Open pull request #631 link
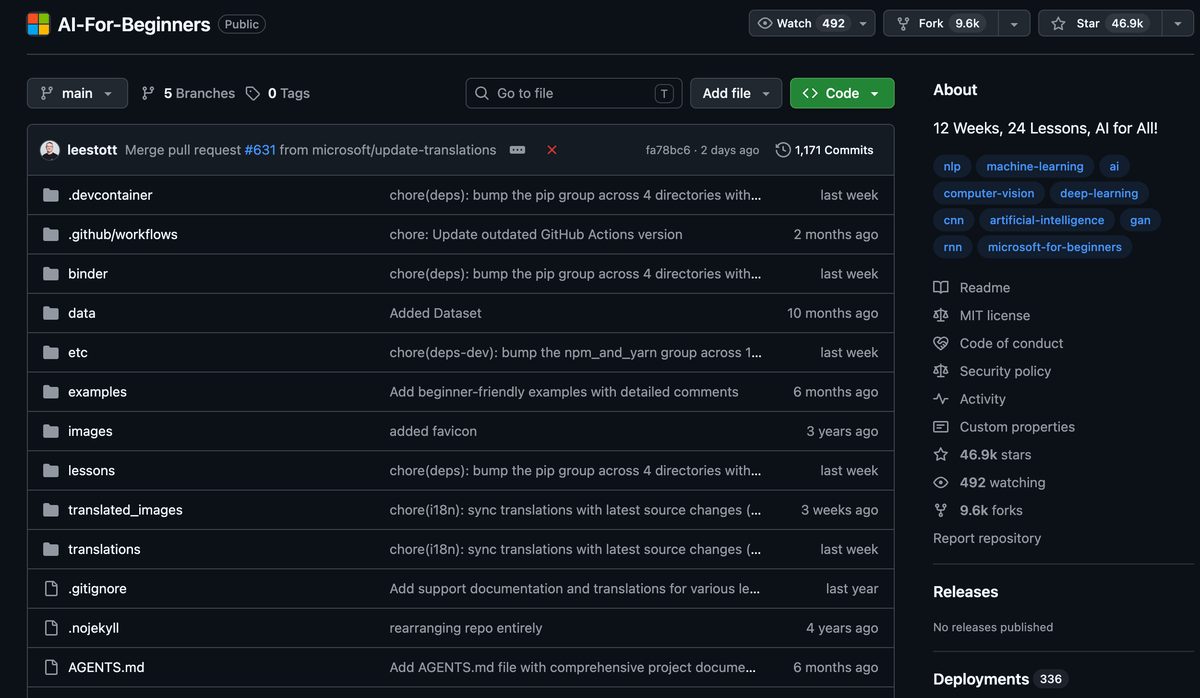 260,150
